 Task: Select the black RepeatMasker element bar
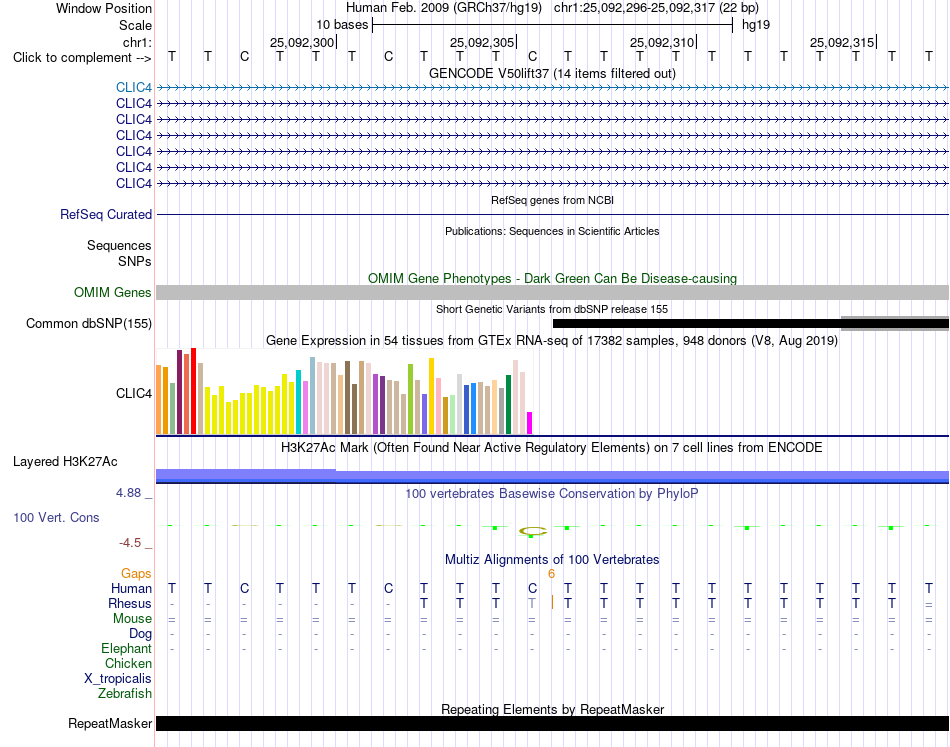[552, 723]
